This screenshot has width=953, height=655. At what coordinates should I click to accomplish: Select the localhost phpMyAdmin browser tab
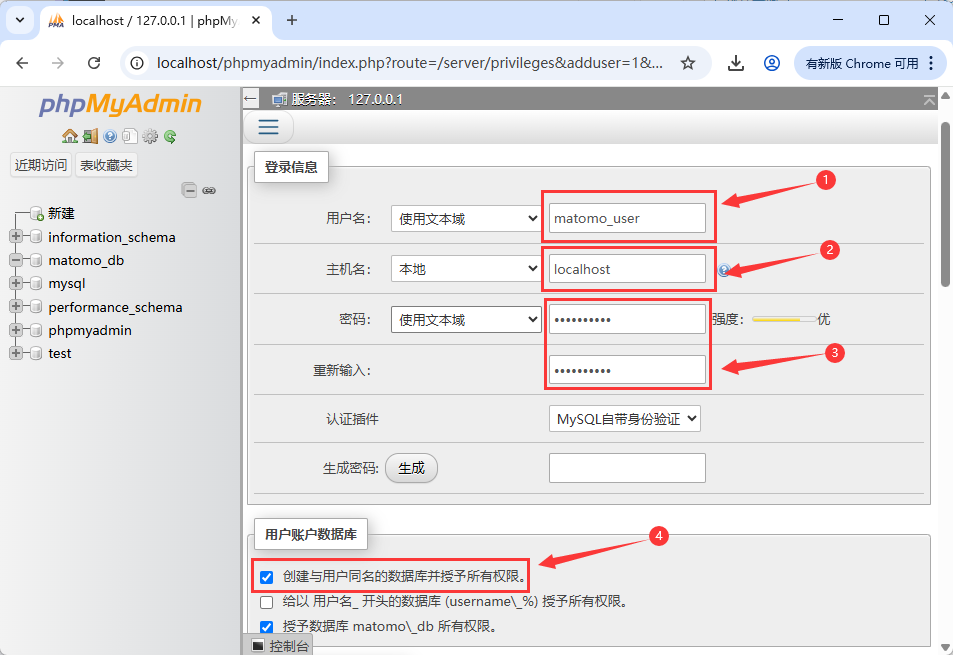click(154, 21)
